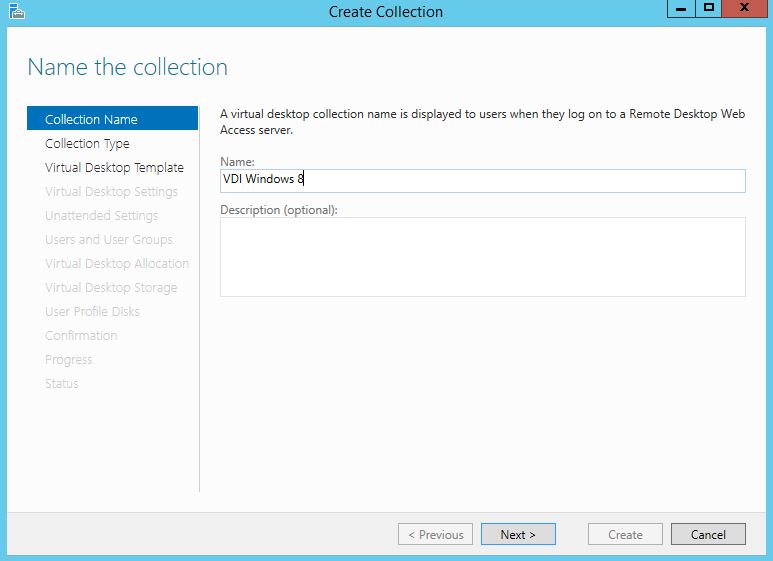Select Virtual Desktop Settings in sidebar
Image resolution: width=773 pixels, height=561 pixels.
point(111,191)
